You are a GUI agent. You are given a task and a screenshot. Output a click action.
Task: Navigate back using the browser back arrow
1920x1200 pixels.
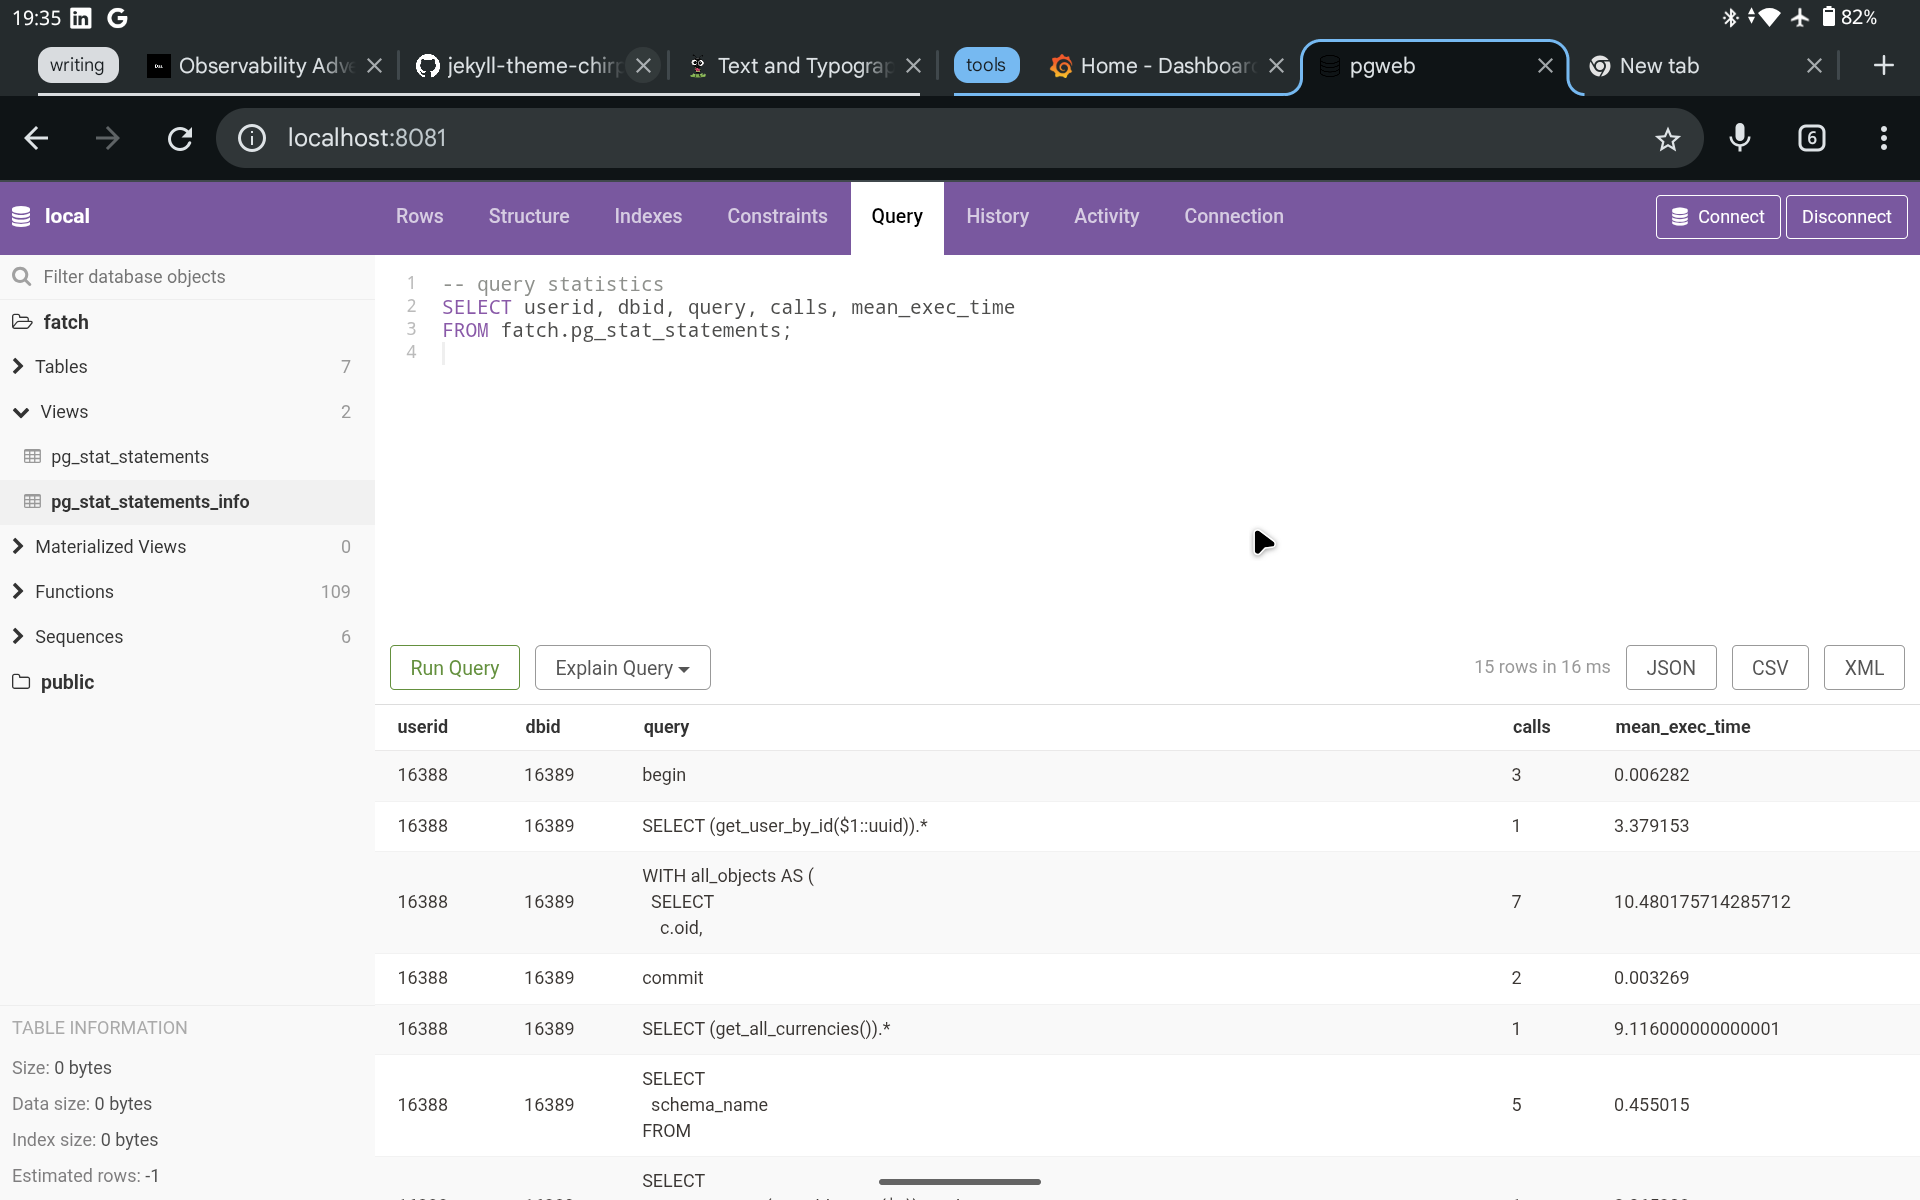click(36, 138)
